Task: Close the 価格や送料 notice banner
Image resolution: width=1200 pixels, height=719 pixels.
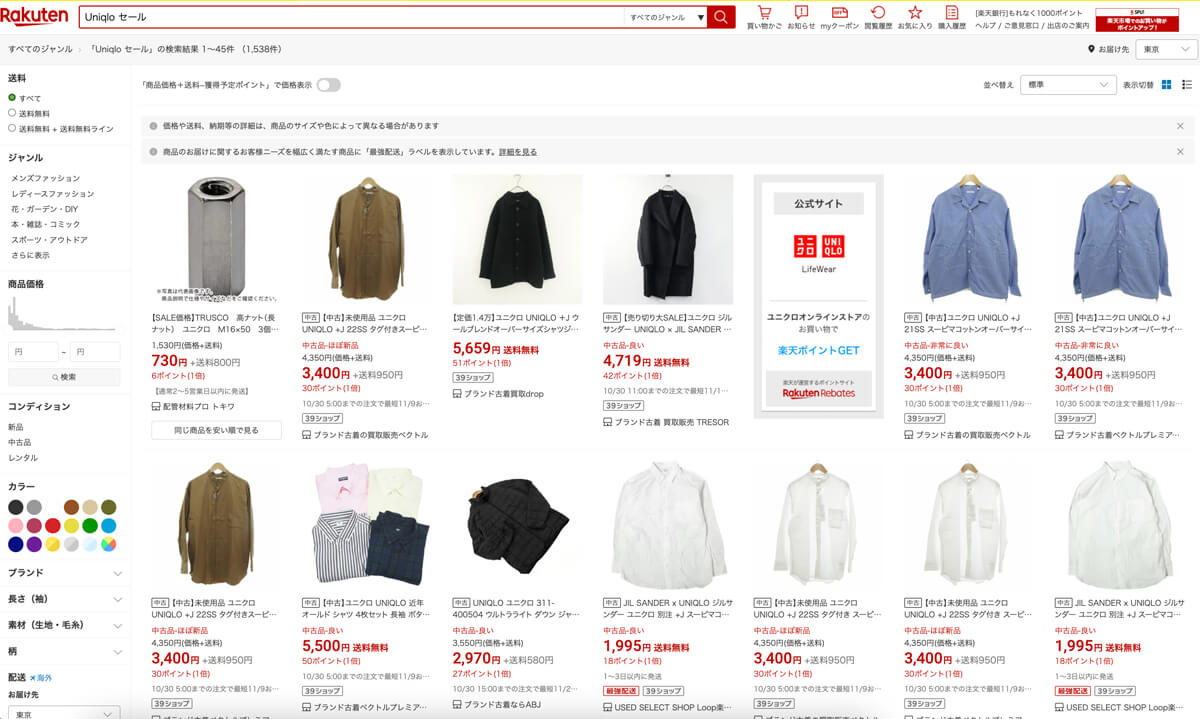Action: coord(1180,126)
